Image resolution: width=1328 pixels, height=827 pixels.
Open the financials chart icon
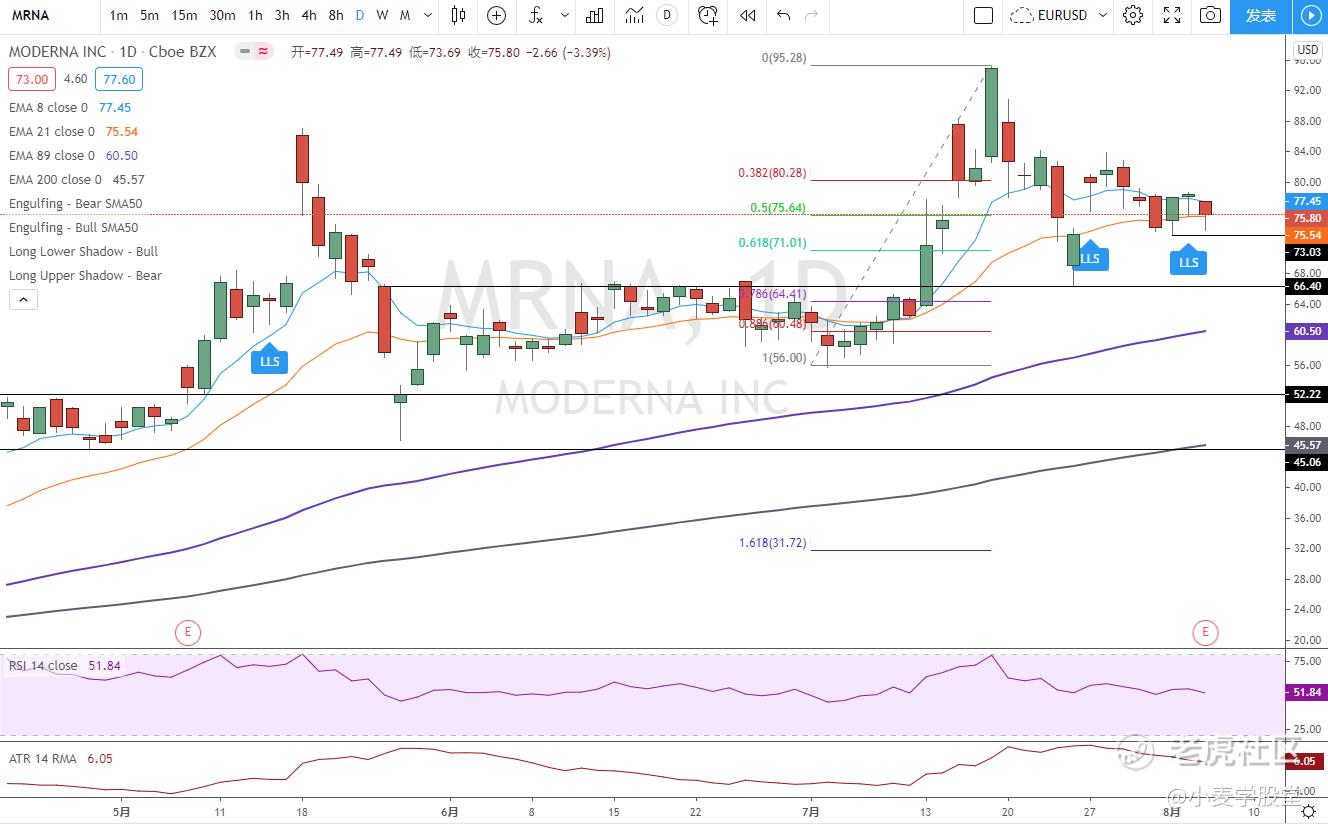[634, 15]
